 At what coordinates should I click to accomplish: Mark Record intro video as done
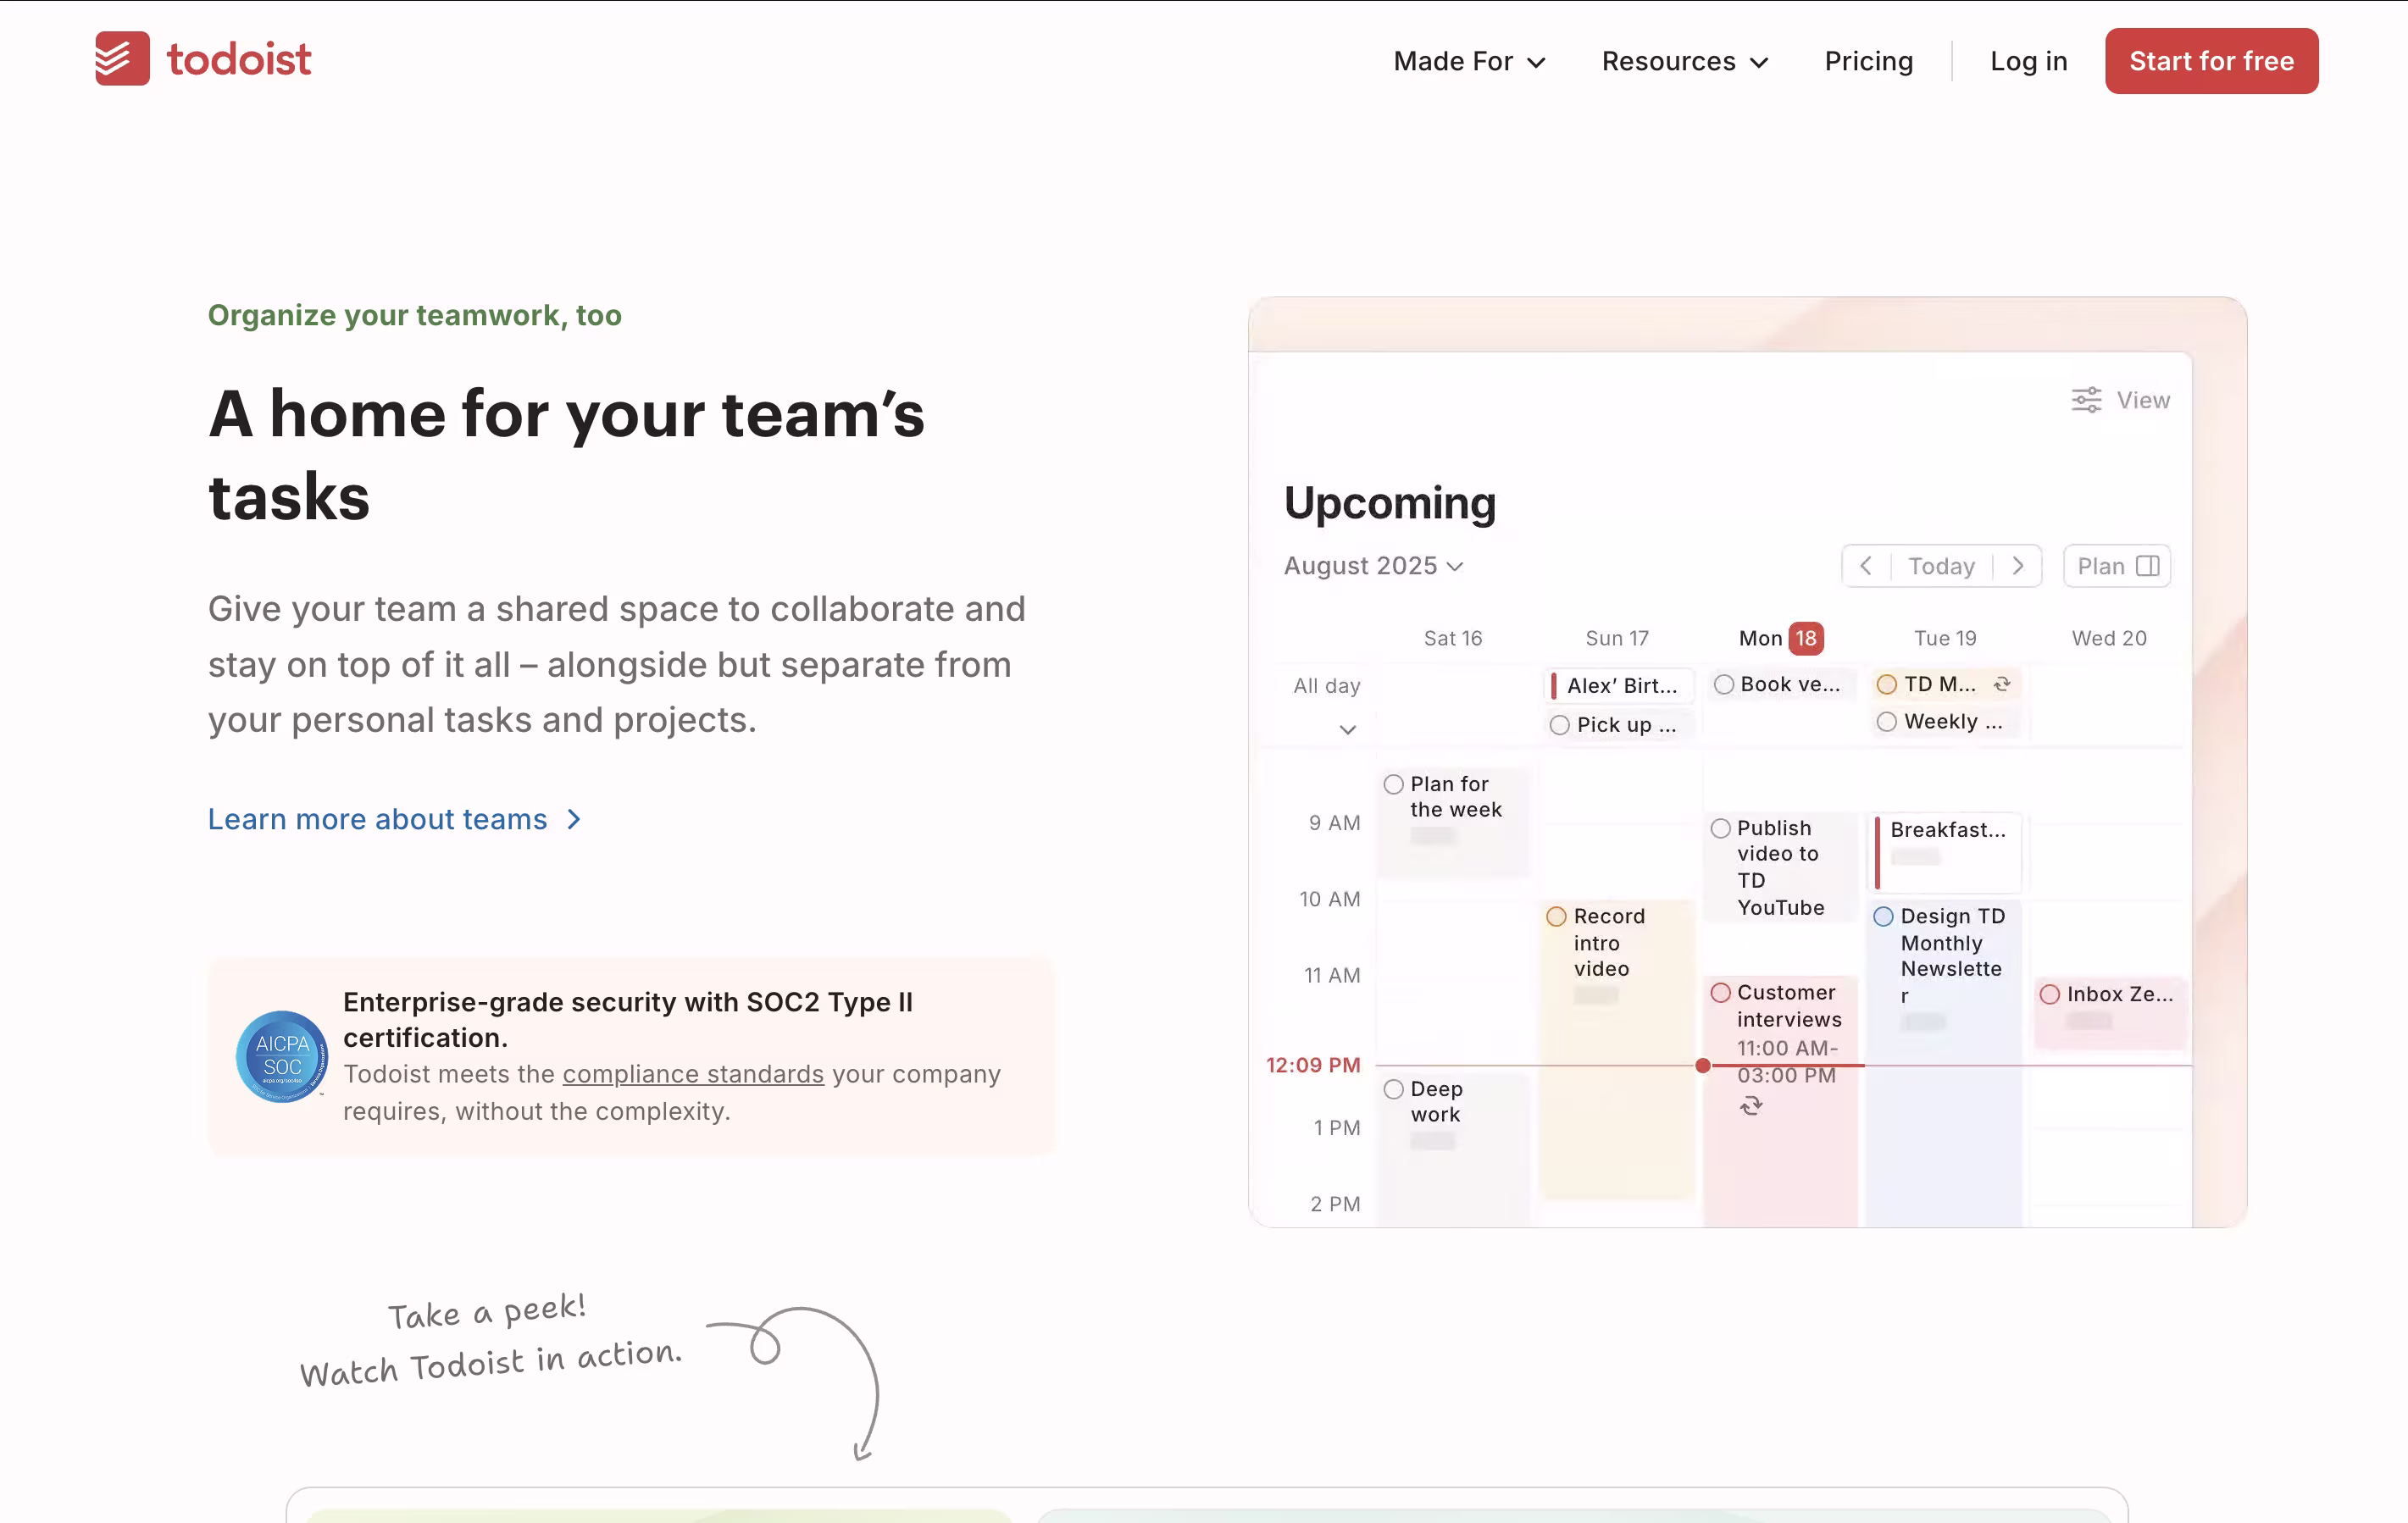[x=1556, y=916]
